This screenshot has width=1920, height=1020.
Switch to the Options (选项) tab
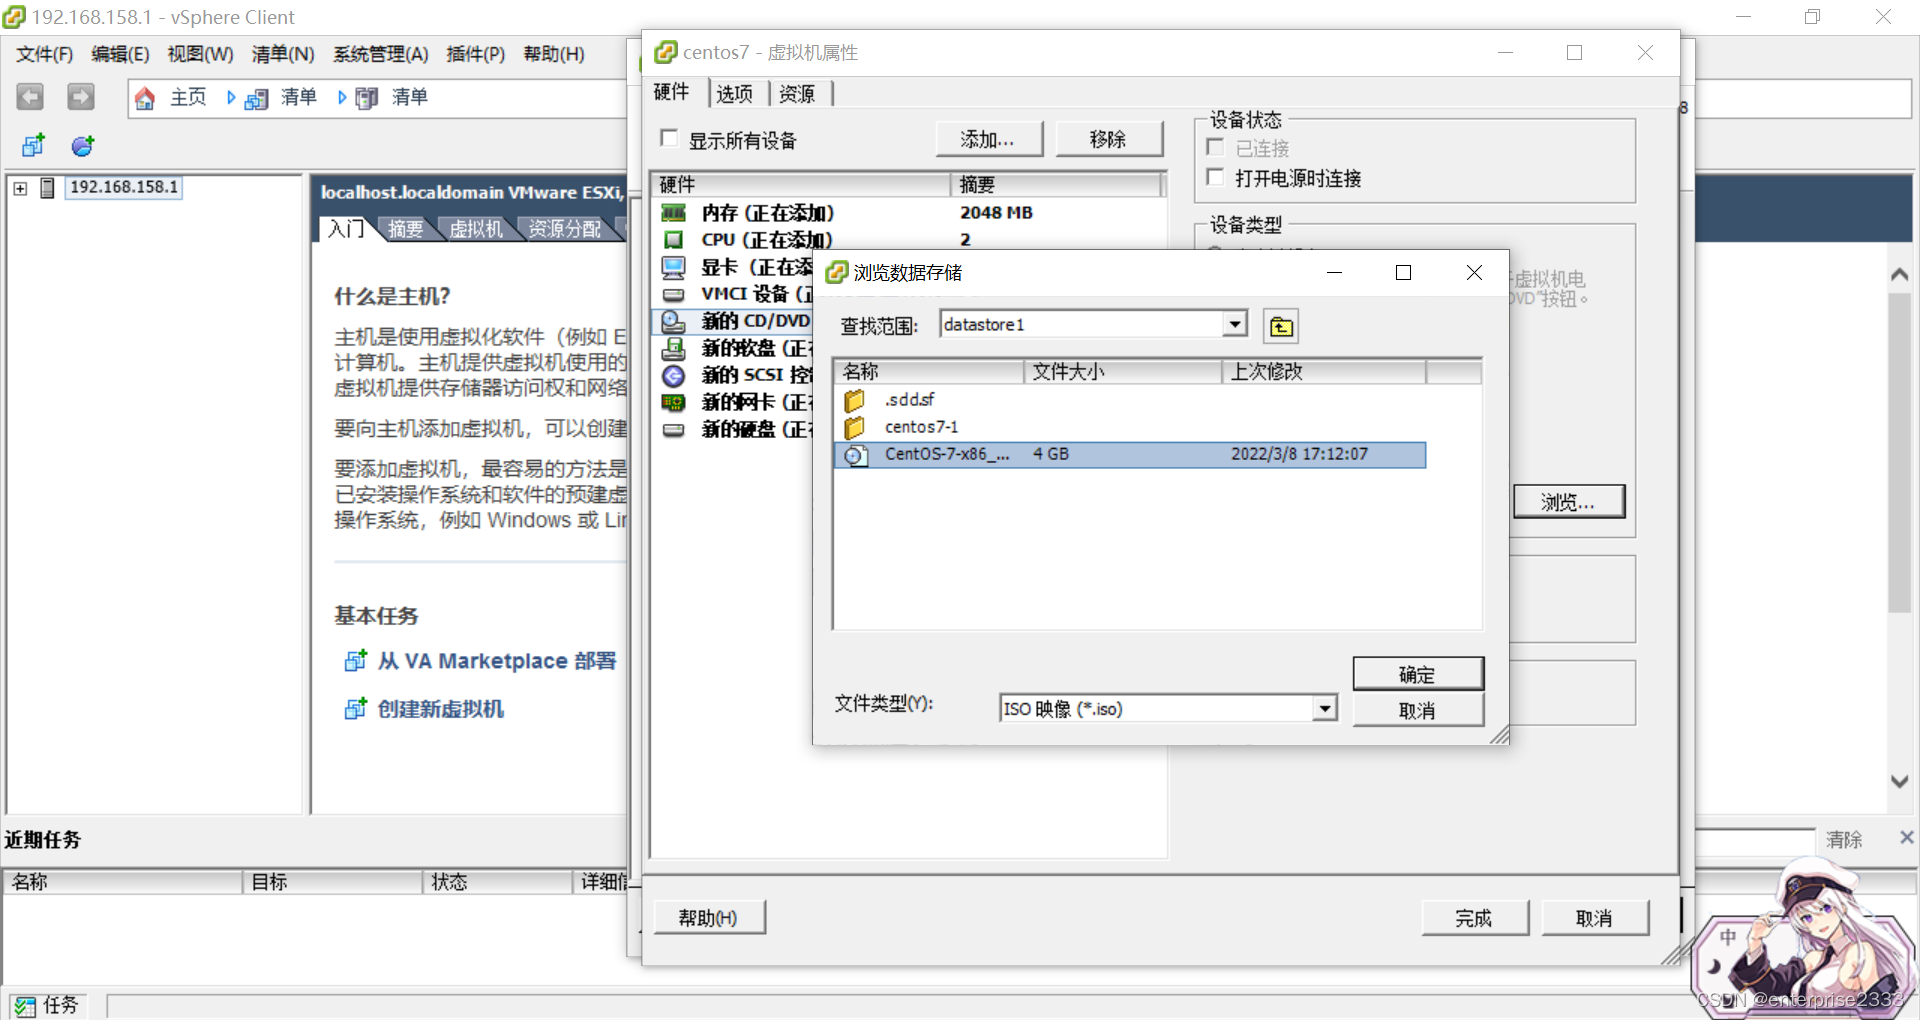click(734, 94)
